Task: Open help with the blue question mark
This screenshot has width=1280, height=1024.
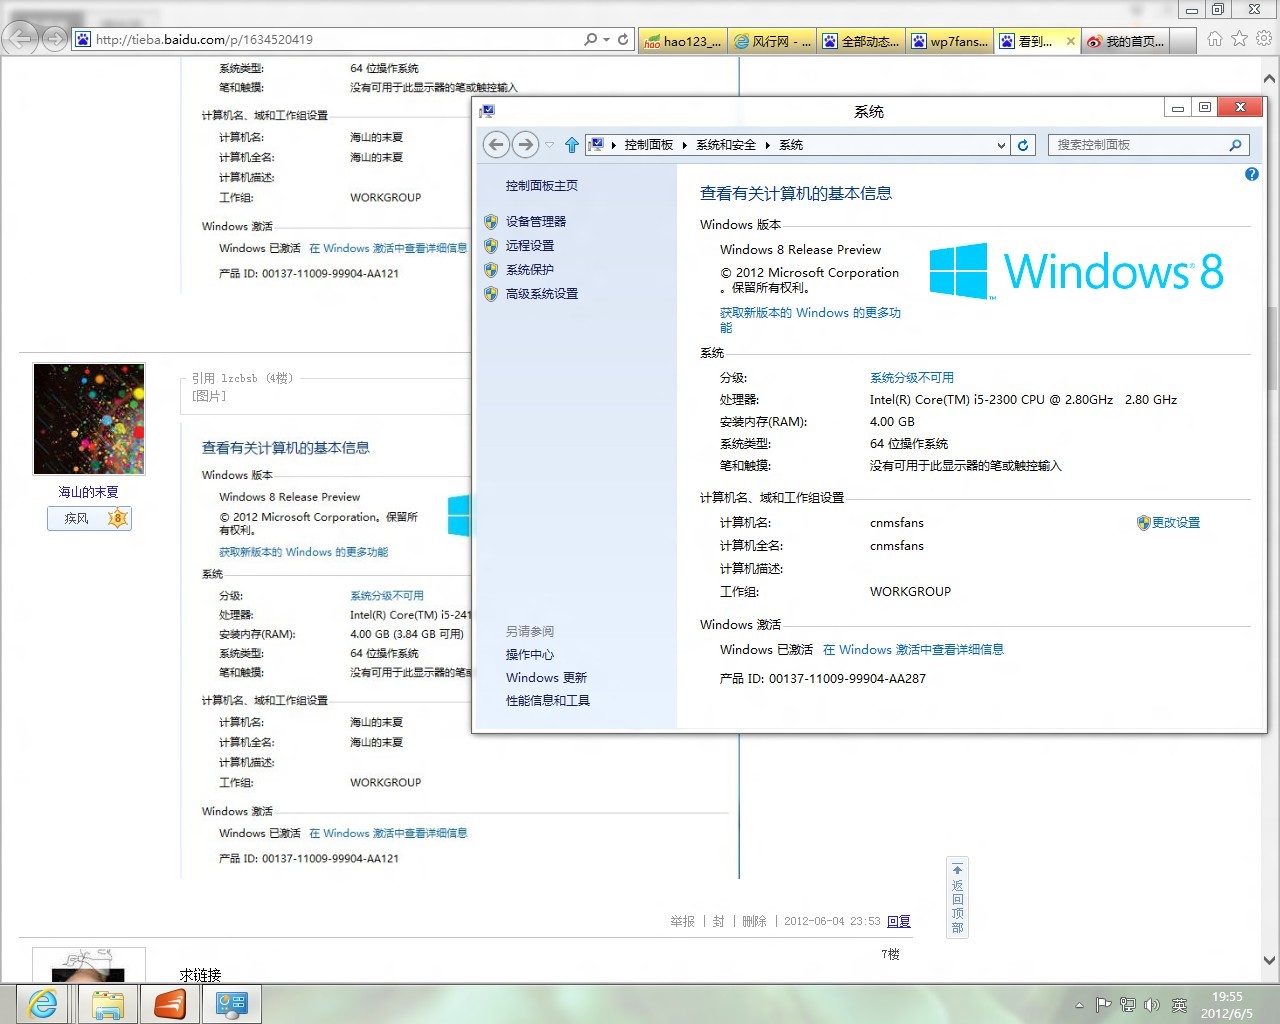Action: [x=1251, y=175]
